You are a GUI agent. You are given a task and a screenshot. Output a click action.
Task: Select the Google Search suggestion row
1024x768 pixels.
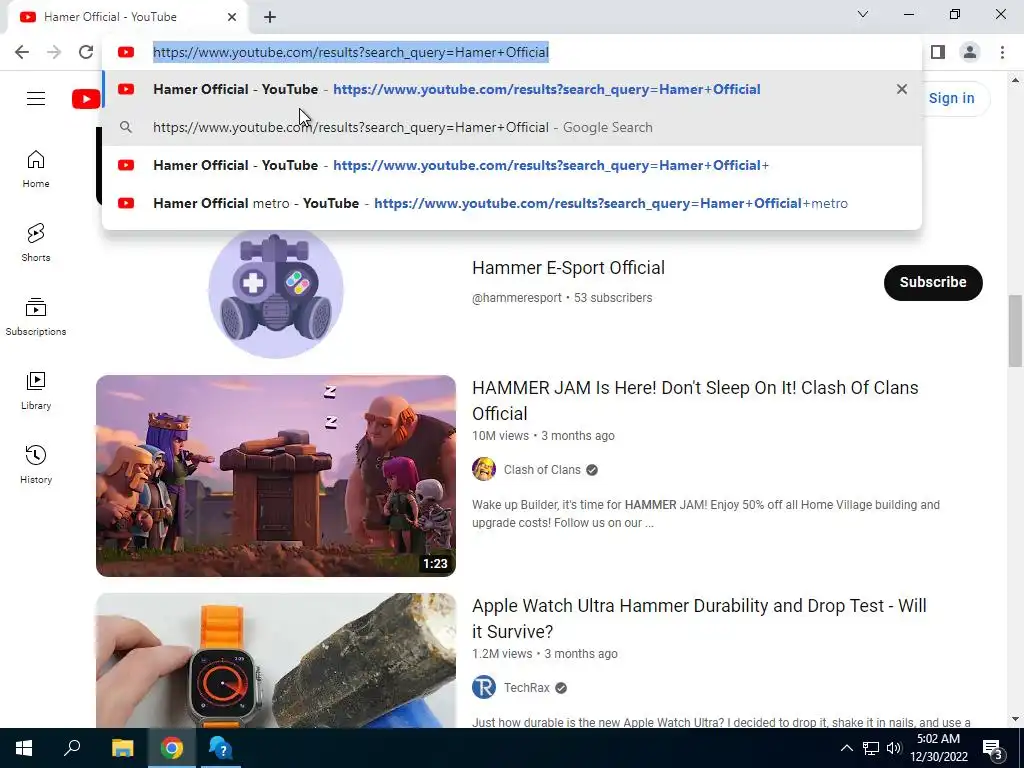pos(512,127)
